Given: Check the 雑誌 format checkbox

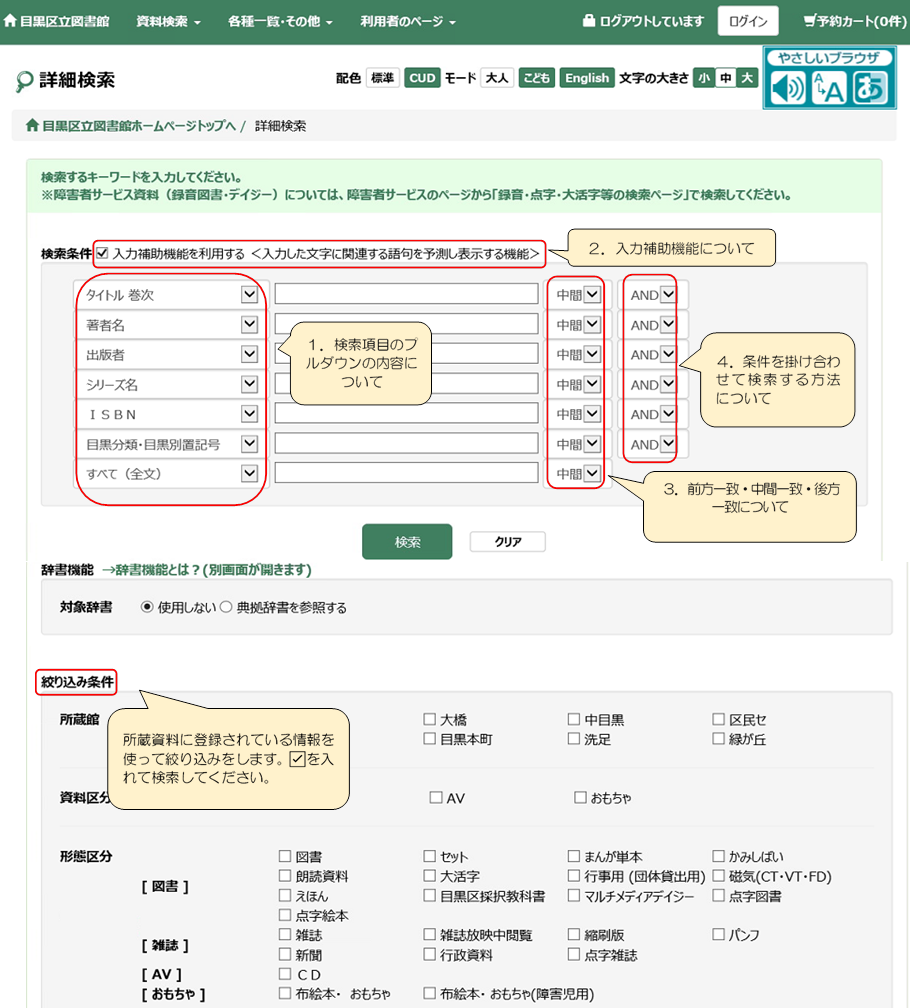Looking at the screenshot, I should [285, 934].
